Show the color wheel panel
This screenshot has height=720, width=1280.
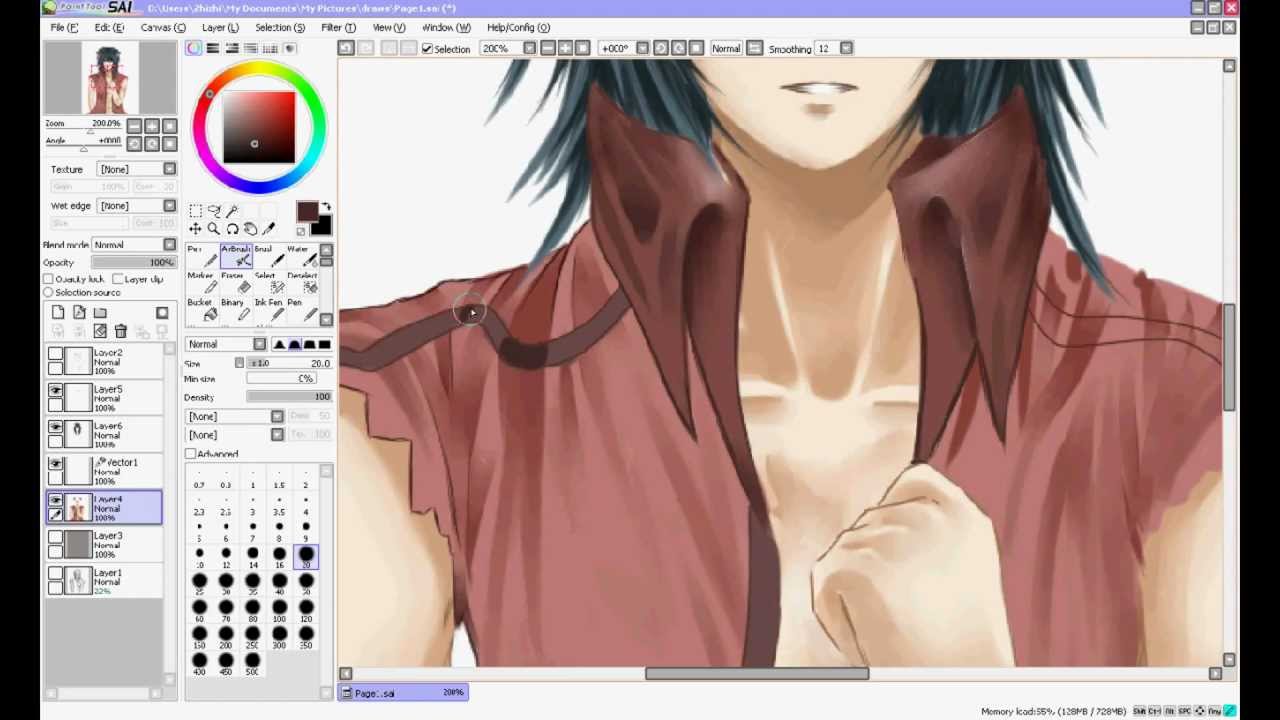(194, 48)
